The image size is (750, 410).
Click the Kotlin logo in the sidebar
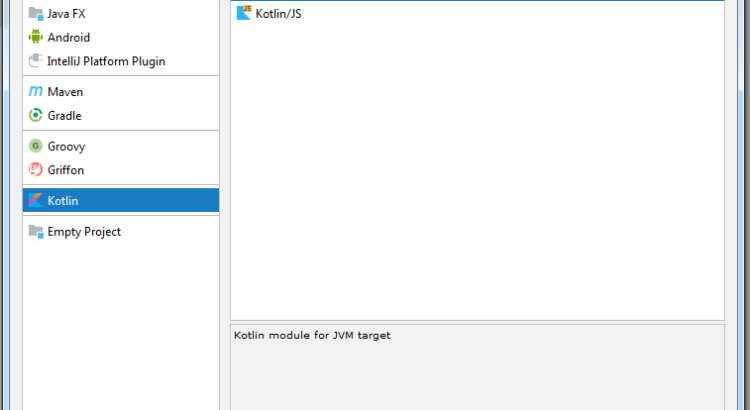(36, 201)
